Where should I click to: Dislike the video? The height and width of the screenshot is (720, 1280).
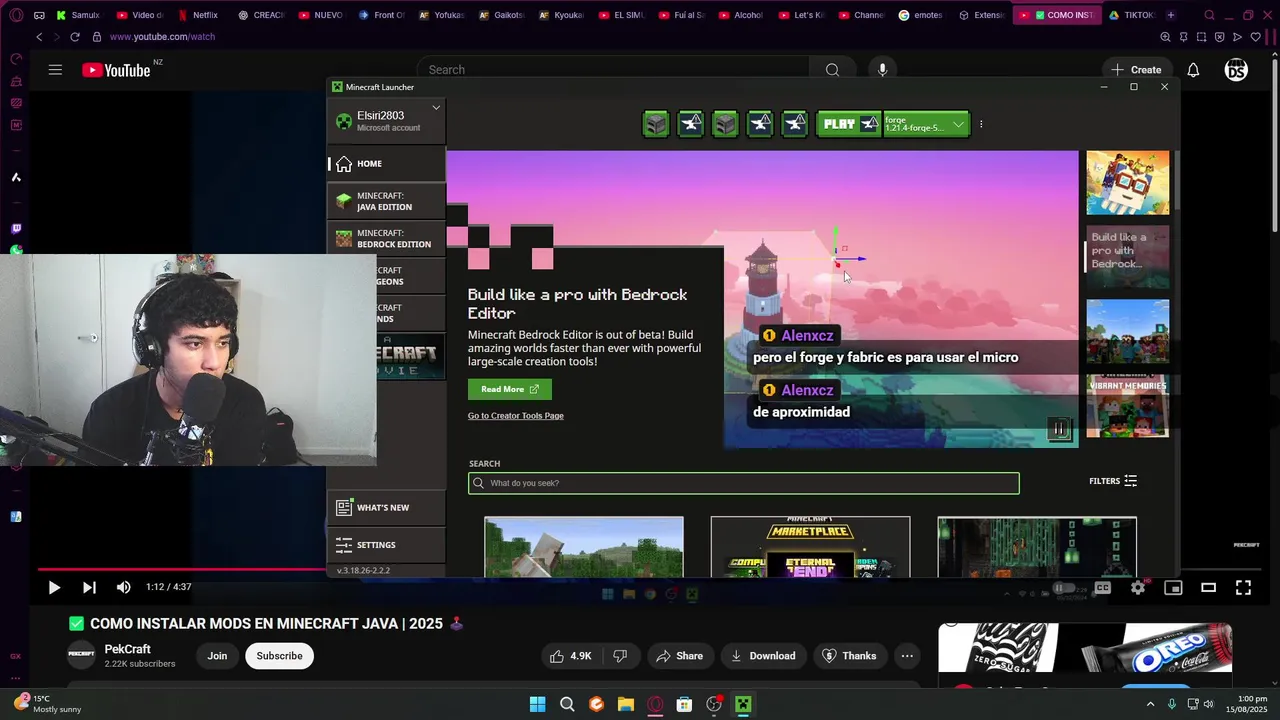(x=620, y=656)
